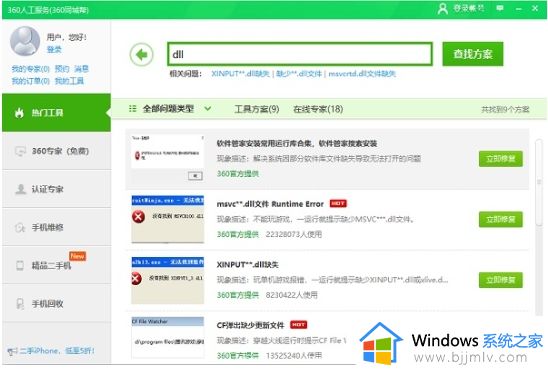Select 手机维修 in the sidebar
The image size is (548, 371).
coord(56,227)
